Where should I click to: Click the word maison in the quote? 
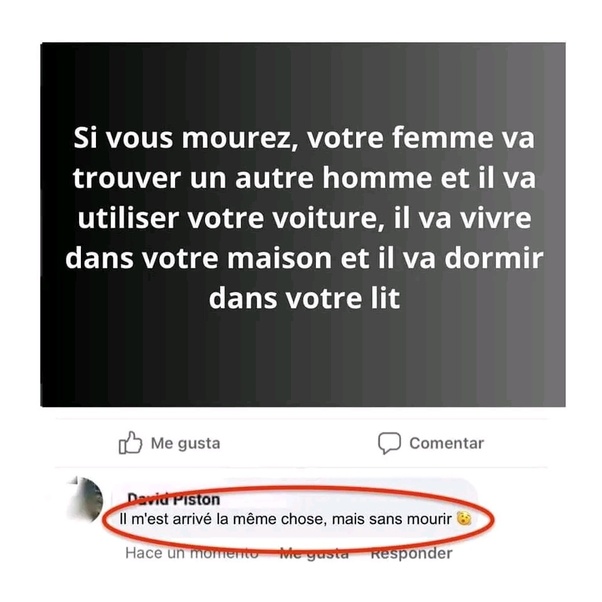[279, 258]
